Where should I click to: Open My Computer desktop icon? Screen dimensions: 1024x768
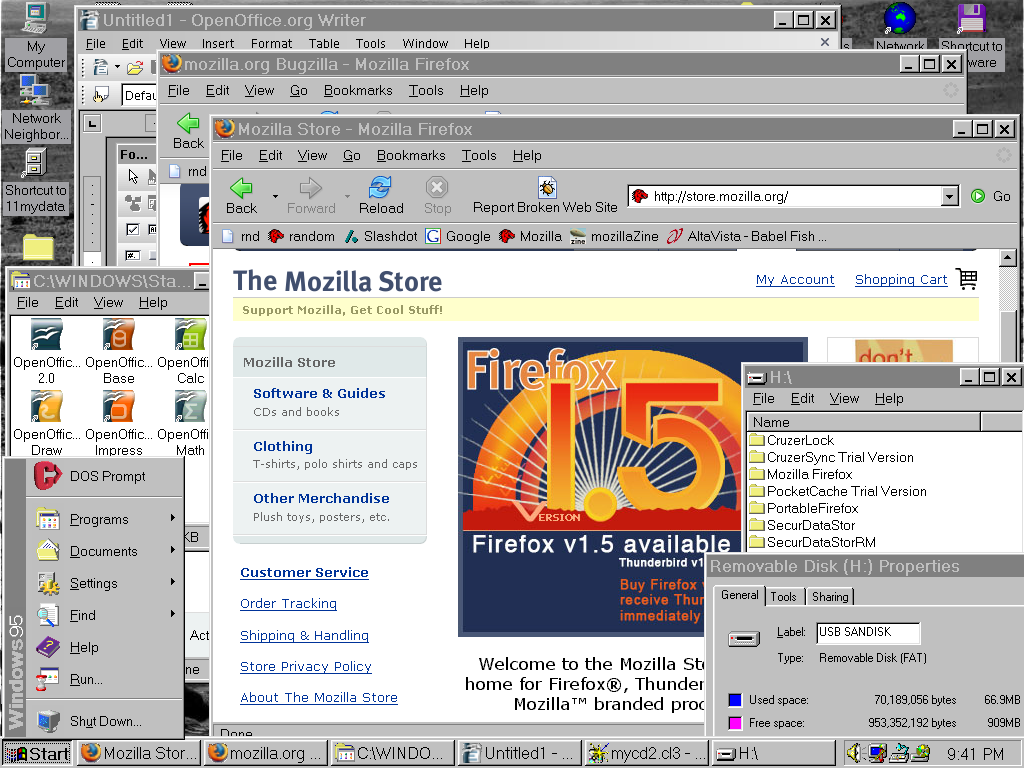35,19
